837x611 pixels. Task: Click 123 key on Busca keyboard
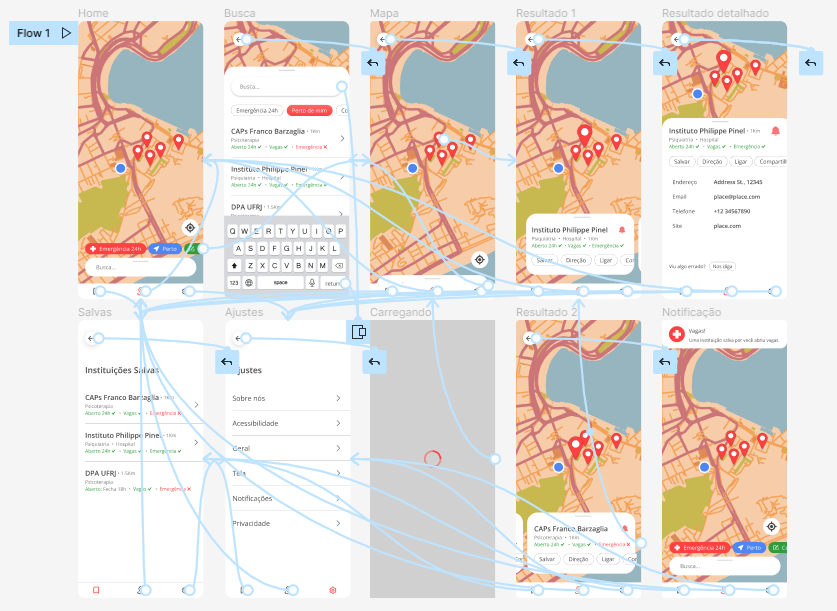click(x=234, y=283)
